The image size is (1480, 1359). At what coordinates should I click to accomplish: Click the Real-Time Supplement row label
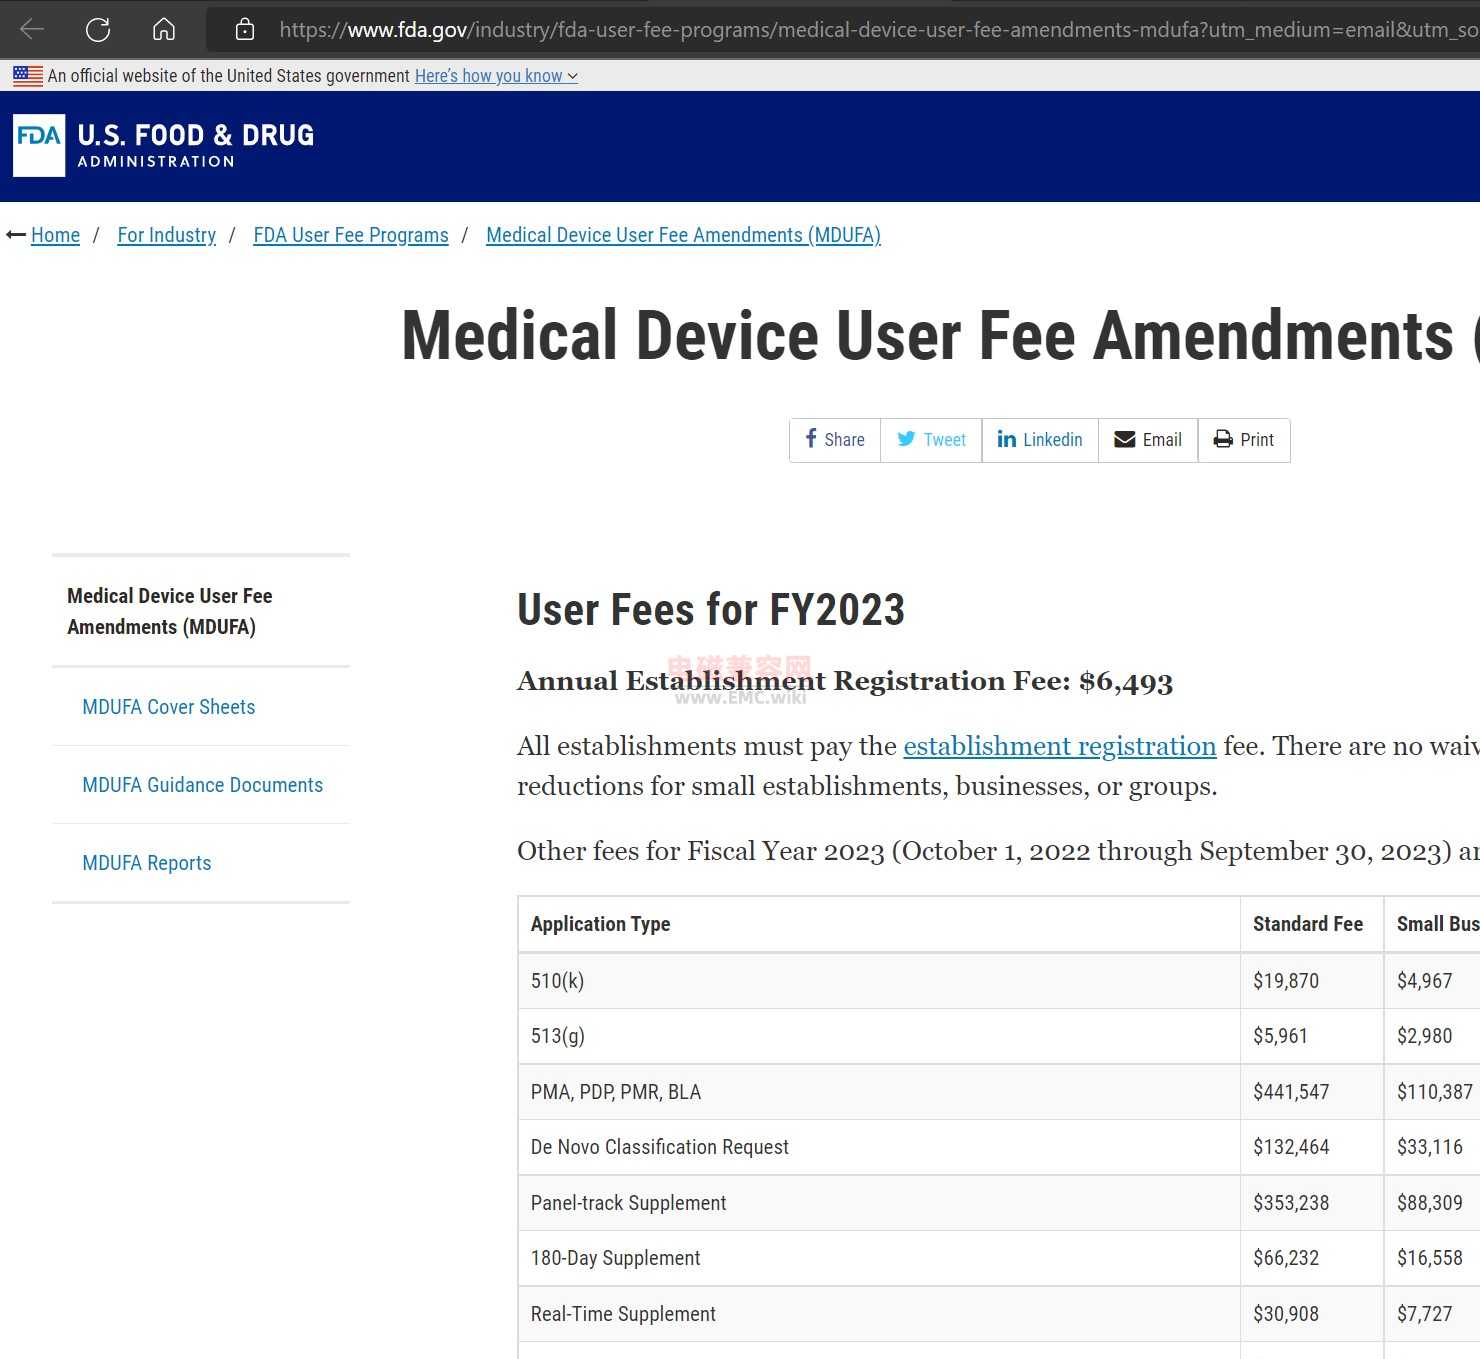tap(623, 1314)
